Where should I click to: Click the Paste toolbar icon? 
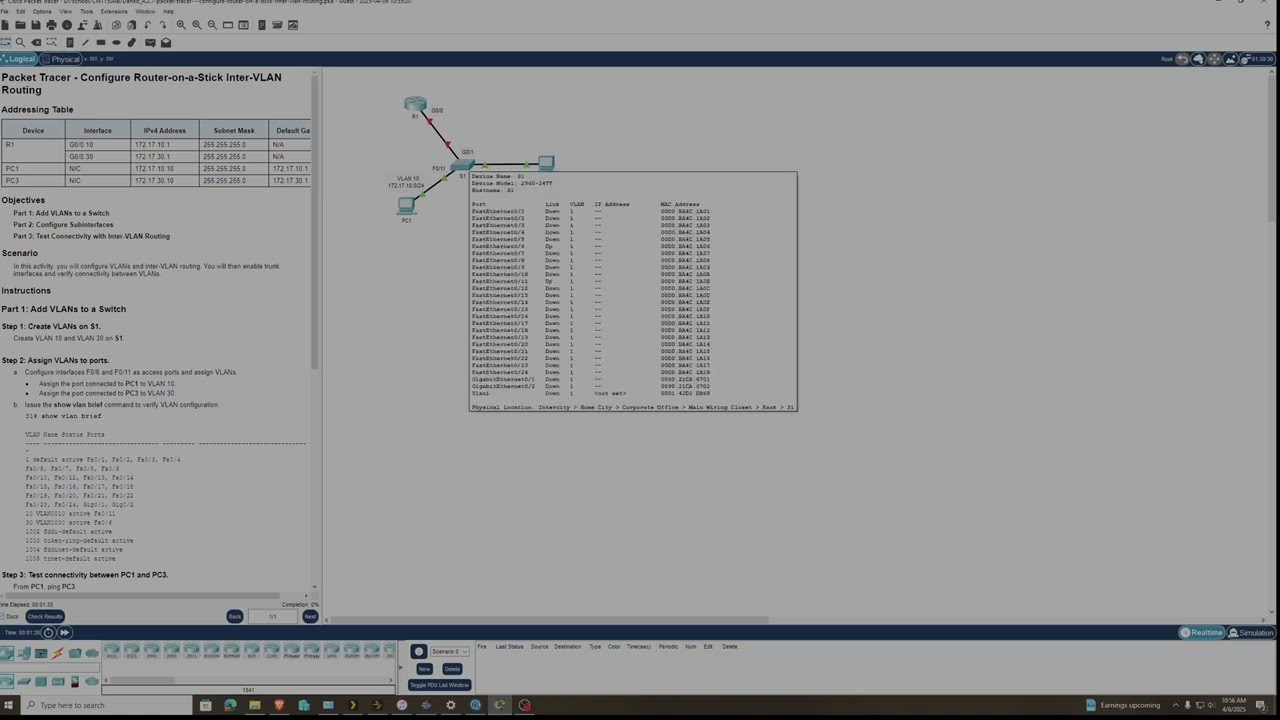point(131,25)
